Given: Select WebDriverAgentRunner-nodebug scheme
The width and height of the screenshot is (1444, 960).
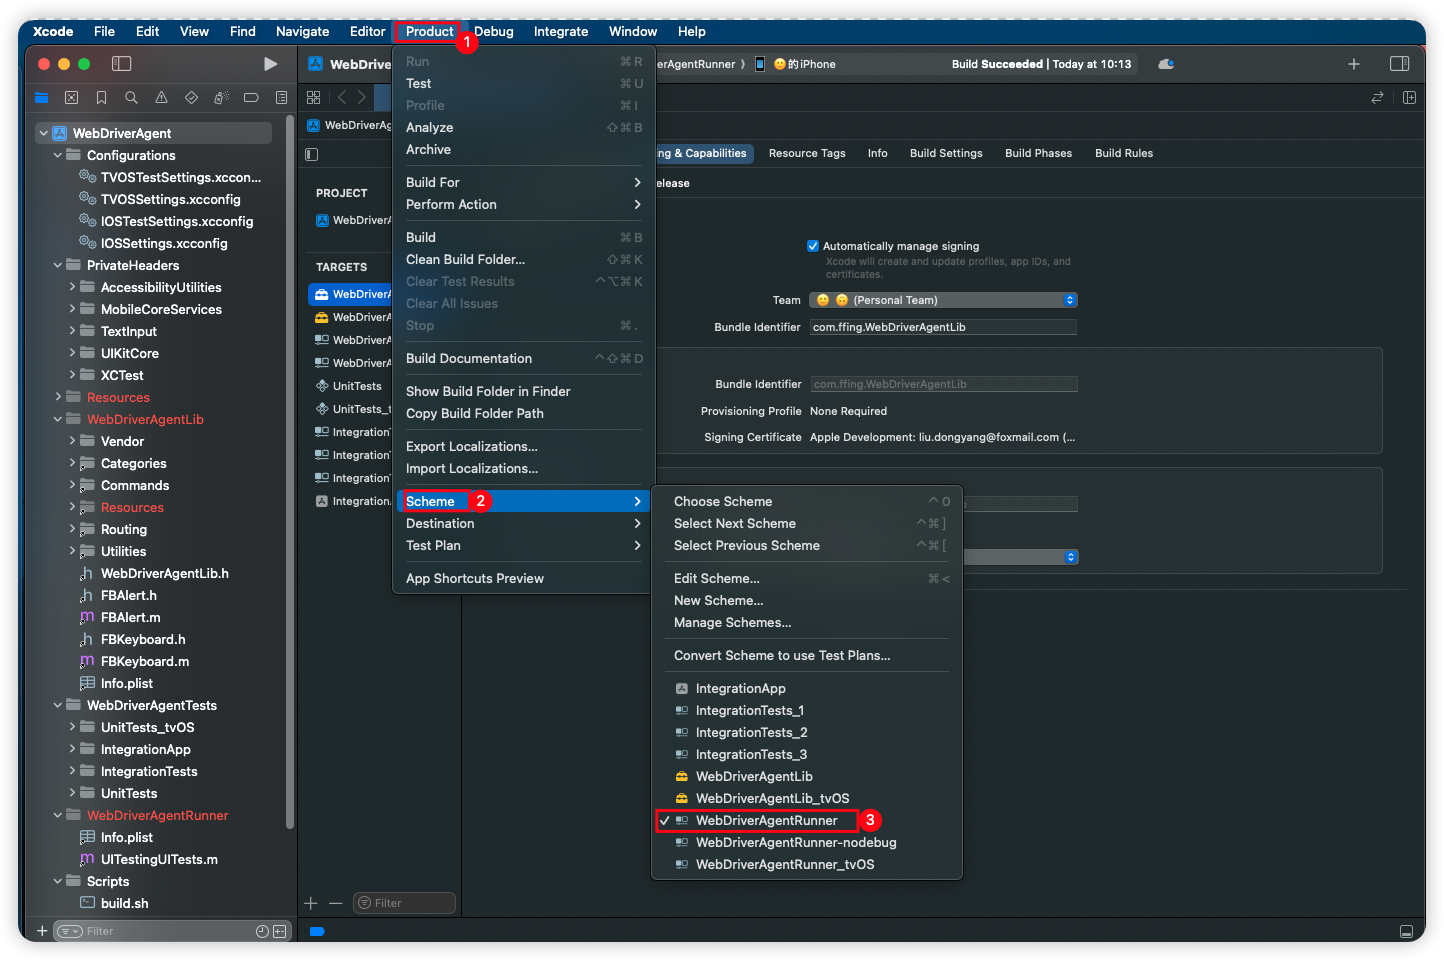Looking at the screenshot, I should click(795, 843).
